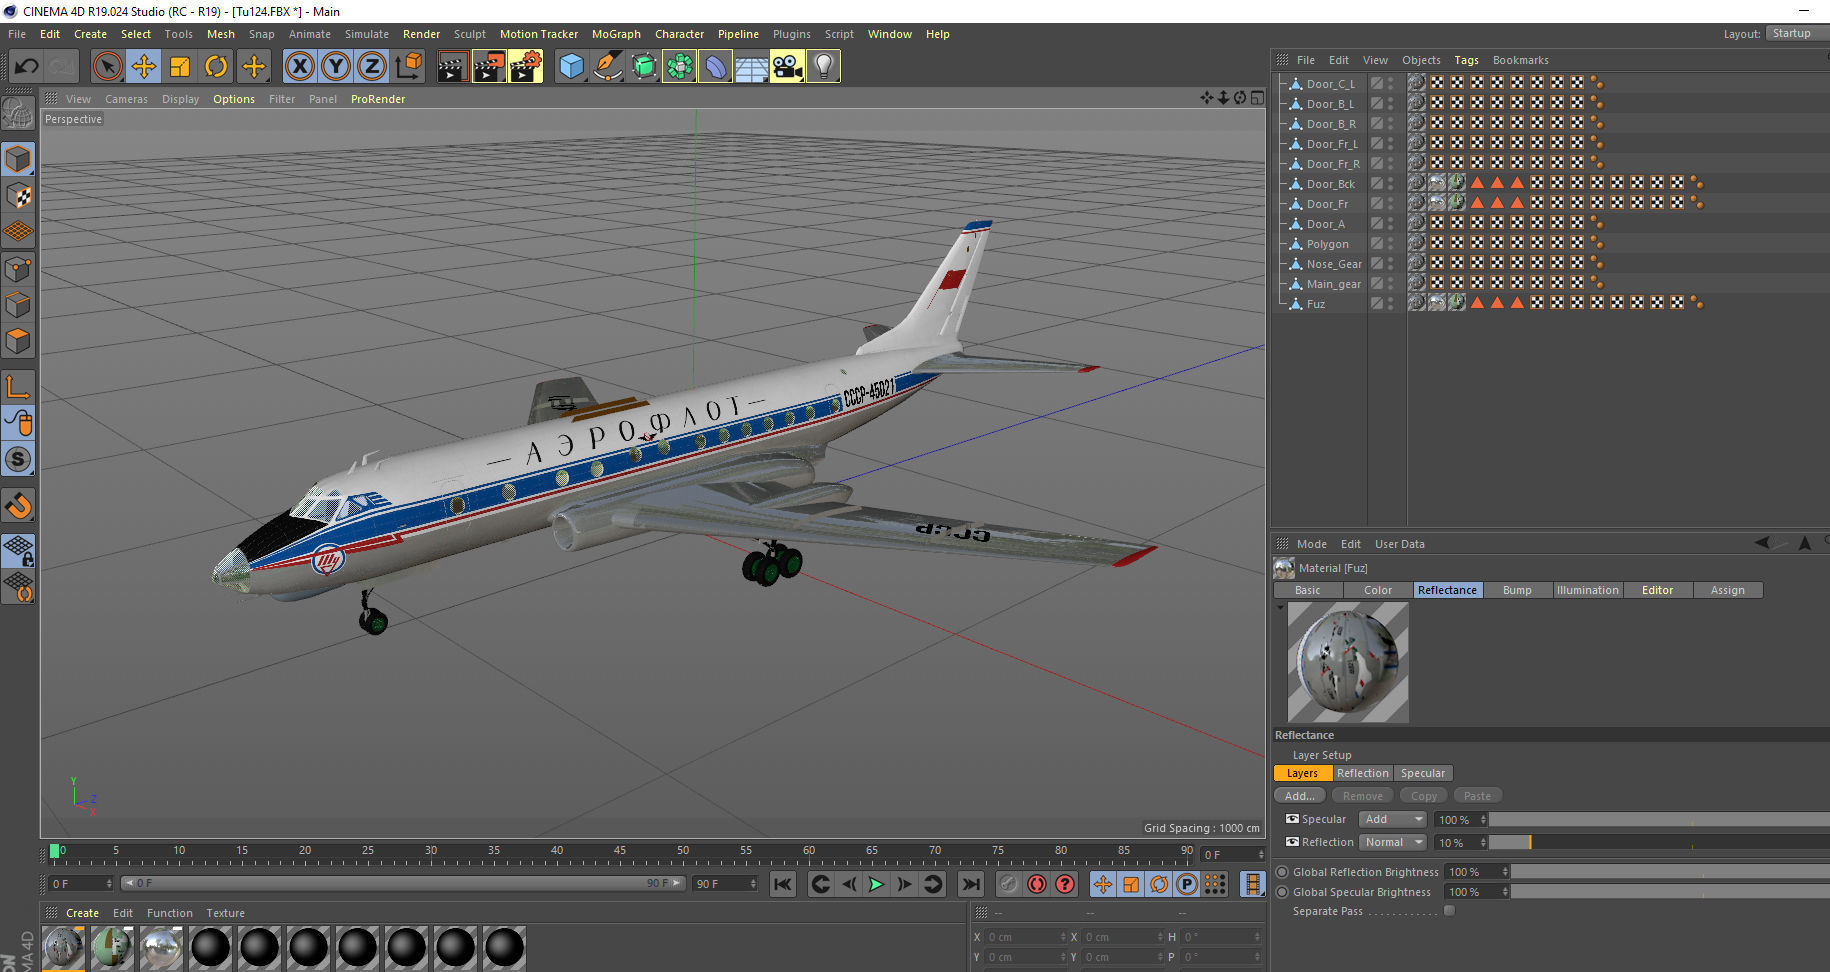Image resolution: width=1830 pixels, height=972 pixels.
Task: Adjust the Reflection layer 10% slider
Action: pyautogui.click(x=1660, y=843)
